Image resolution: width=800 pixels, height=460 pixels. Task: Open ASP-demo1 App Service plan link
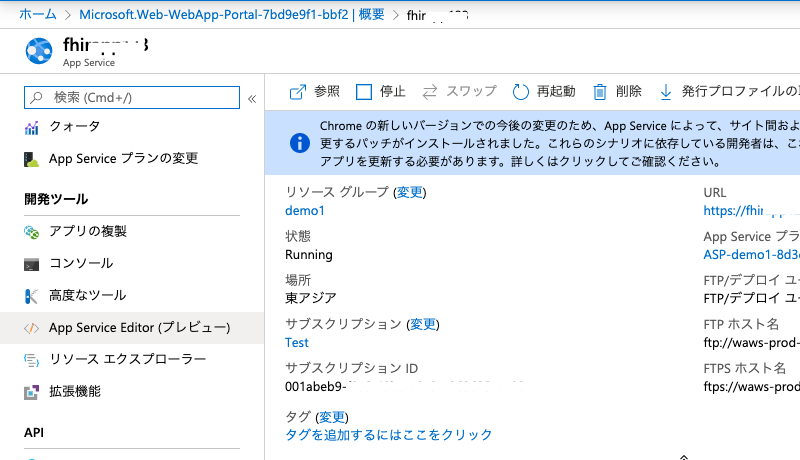click(x=752, y=254)
